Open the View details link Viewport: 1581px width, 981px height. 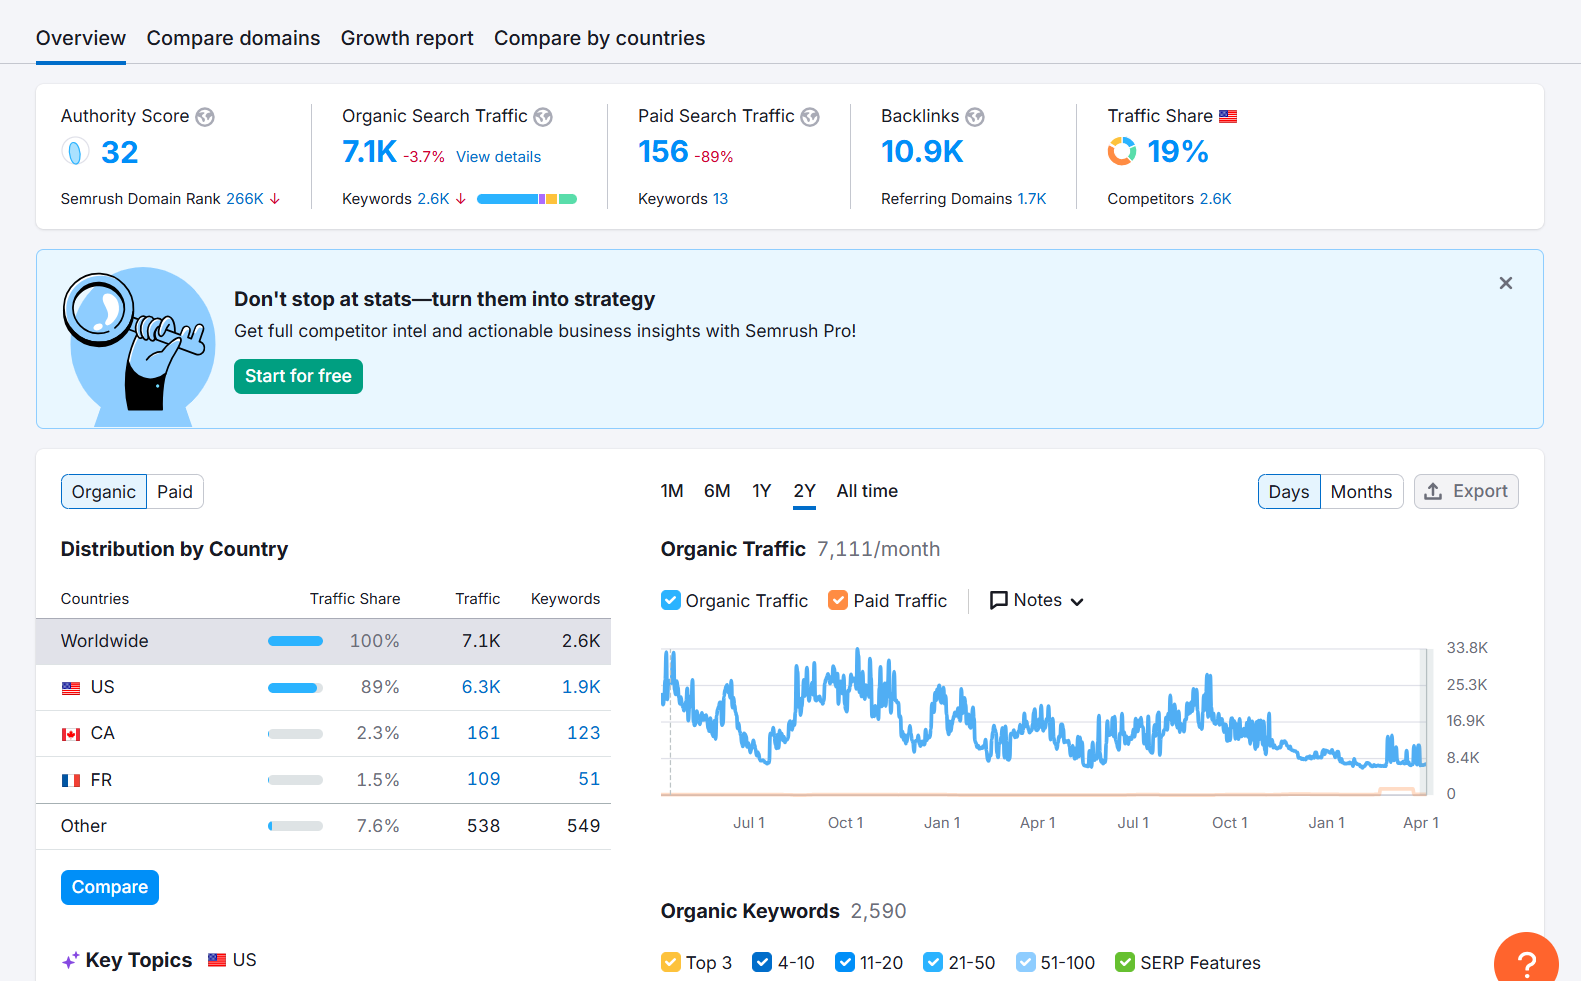498,157
